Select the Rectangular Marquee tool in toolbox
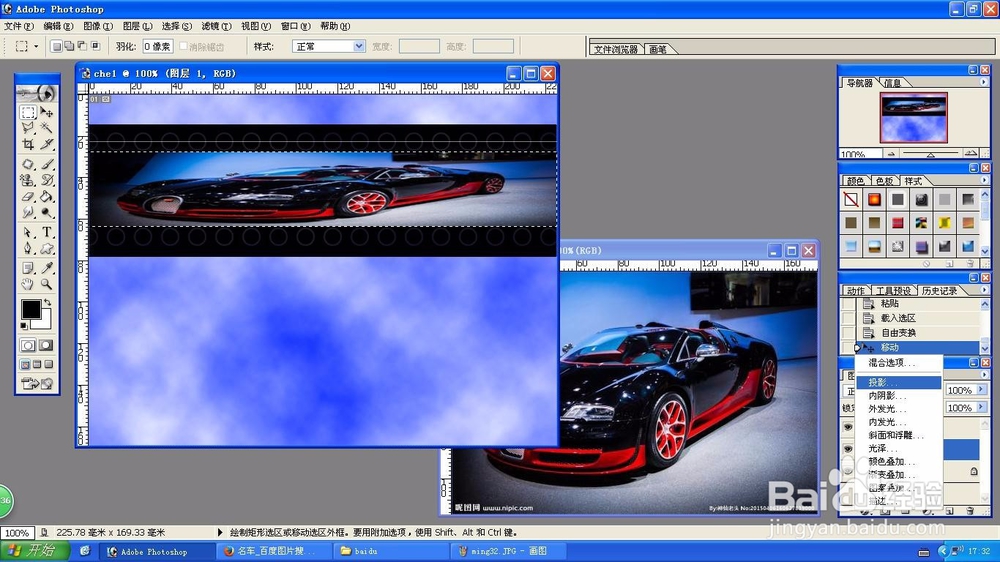Viewport: 1000px width, 562px height. [x=28, y=113]
